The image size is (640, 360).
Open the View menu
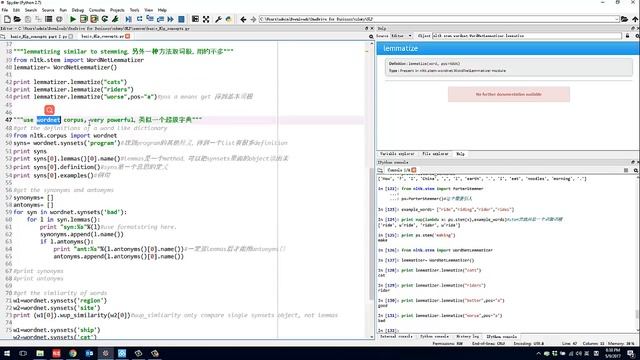(x=149, y=10)
